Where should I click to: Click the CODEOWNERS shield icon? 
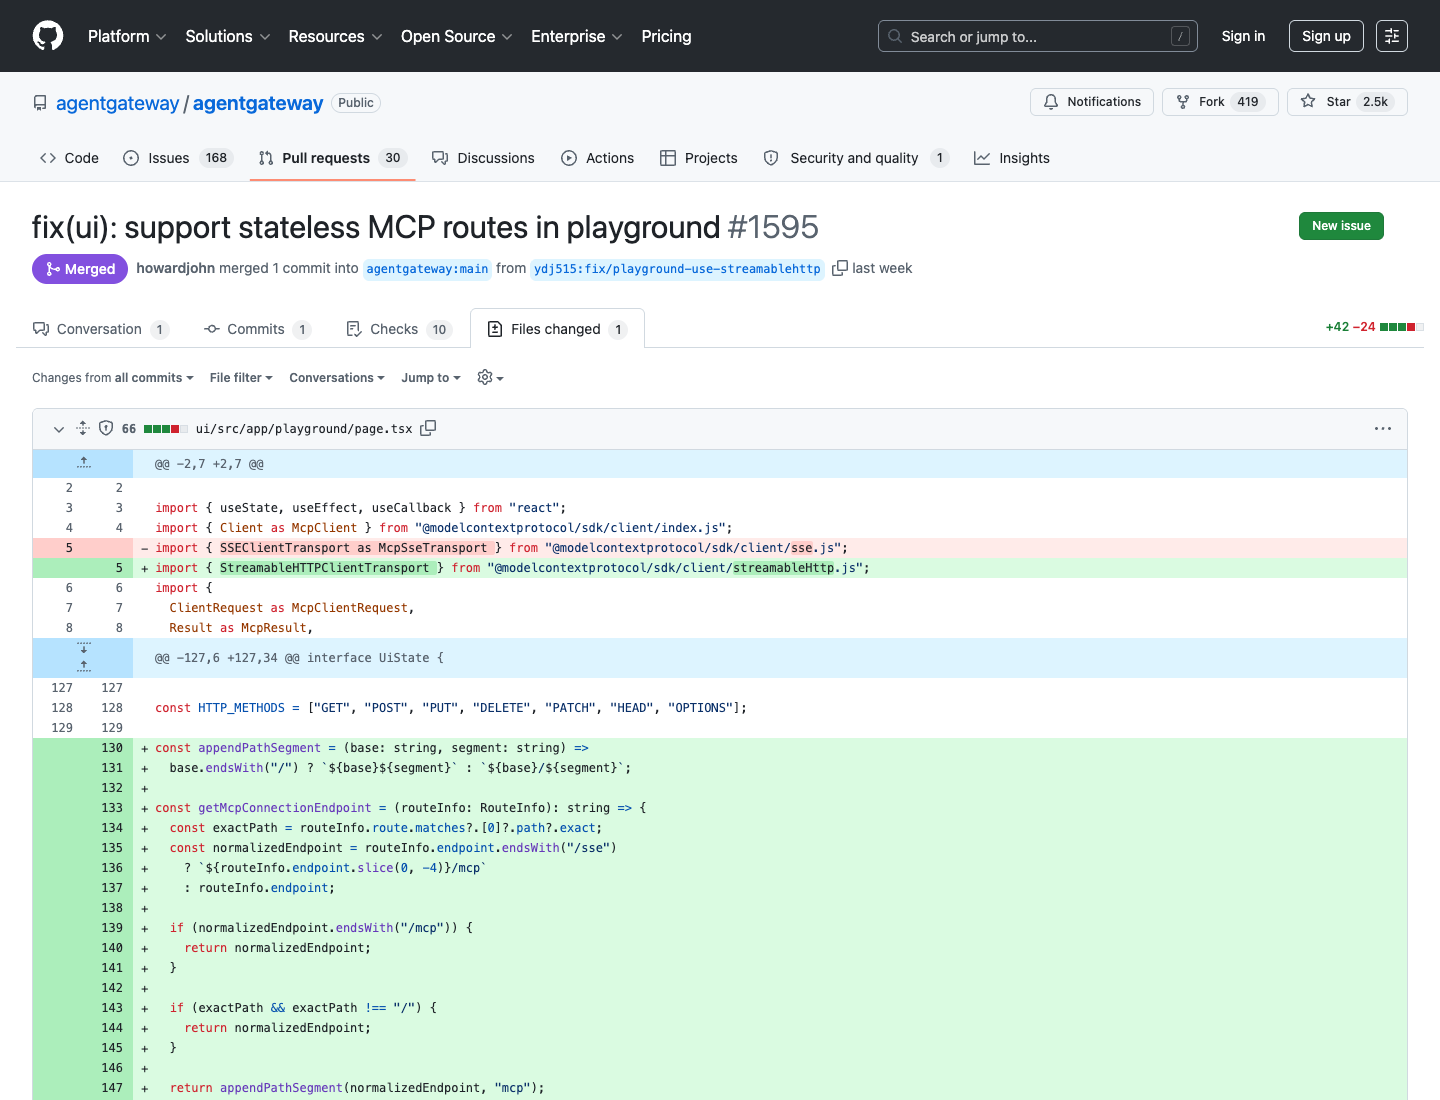tap(106, 428)
